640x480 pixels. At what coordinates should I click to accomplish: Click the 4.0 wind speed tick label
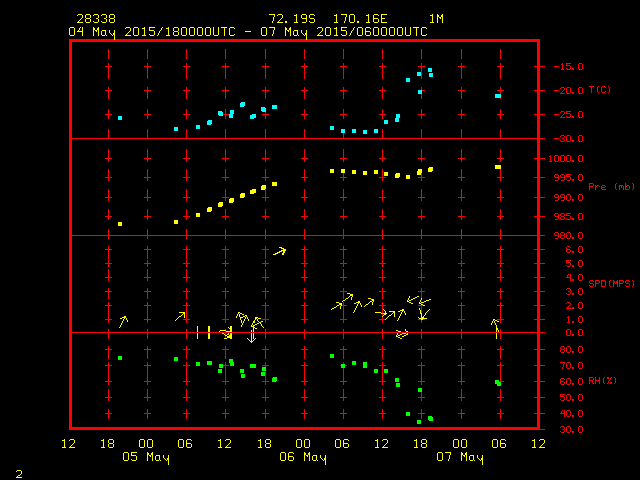(x=574, y=278)
